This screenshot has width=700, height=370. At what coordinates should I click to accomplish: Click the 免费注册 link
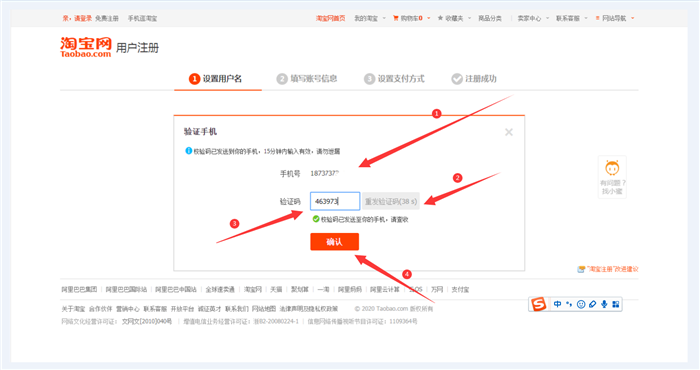point(107,18)
